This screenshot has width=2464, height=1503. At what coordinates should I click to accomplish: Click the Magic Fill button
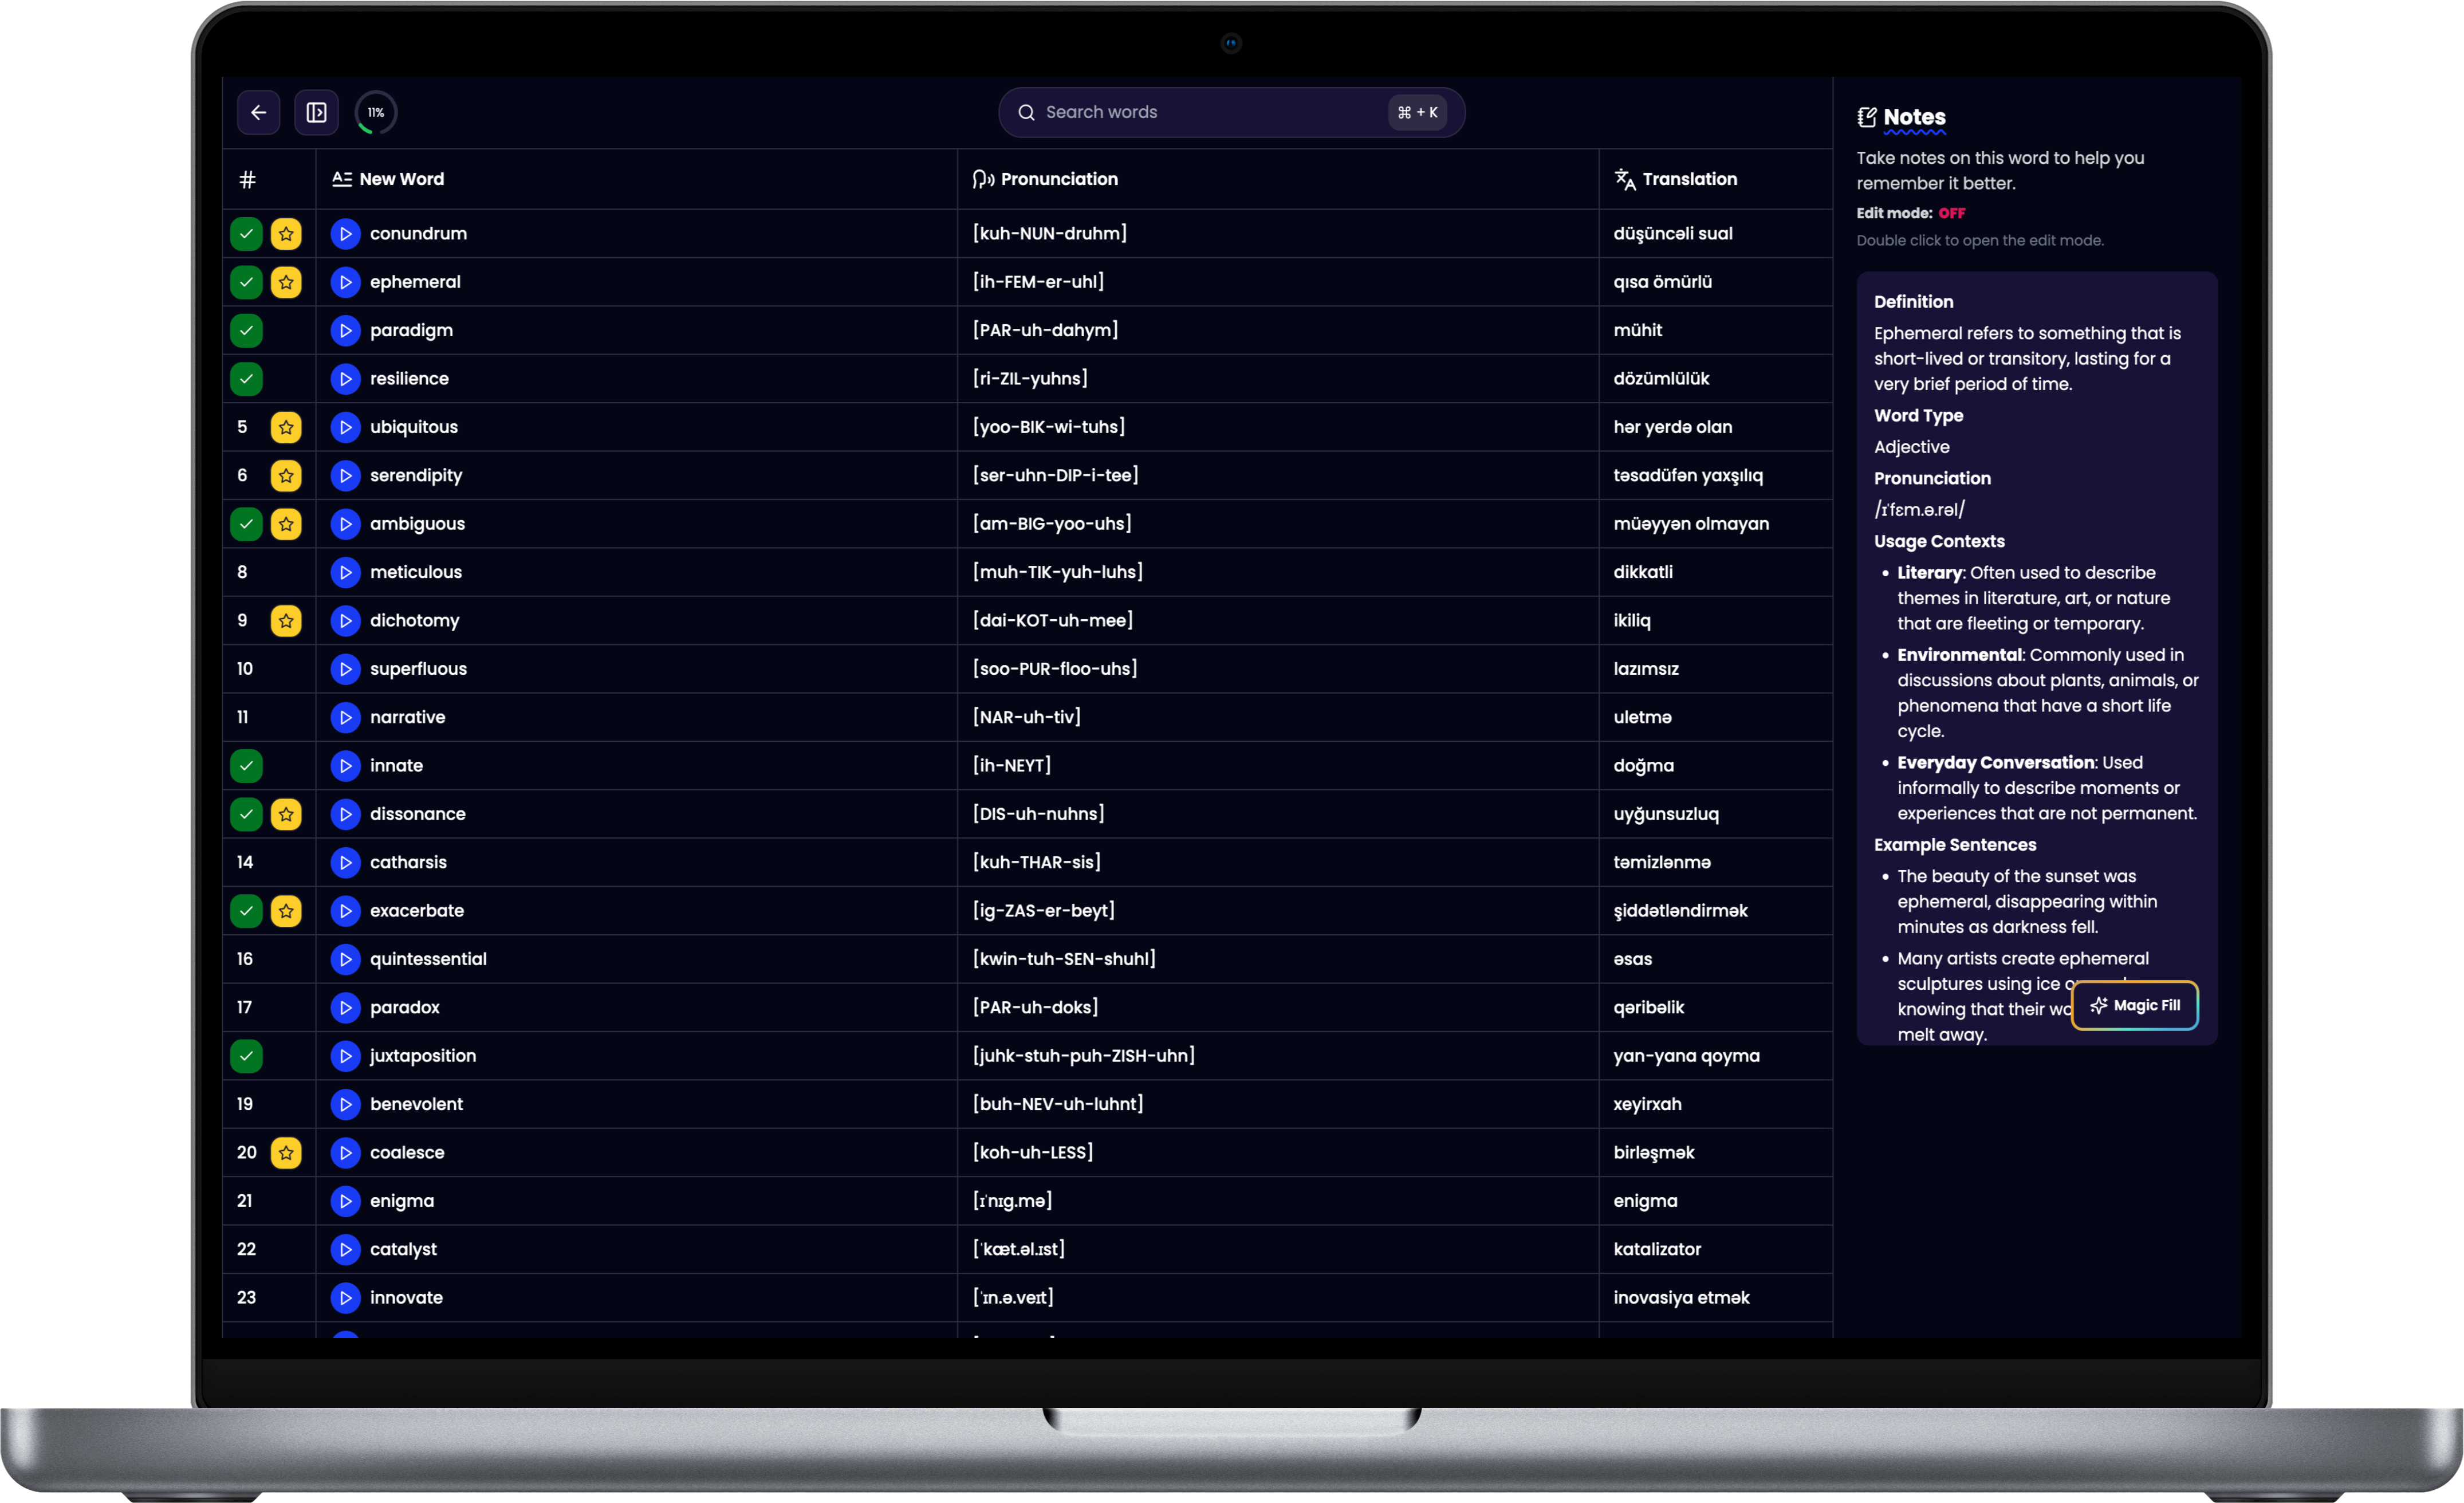2134,1005
